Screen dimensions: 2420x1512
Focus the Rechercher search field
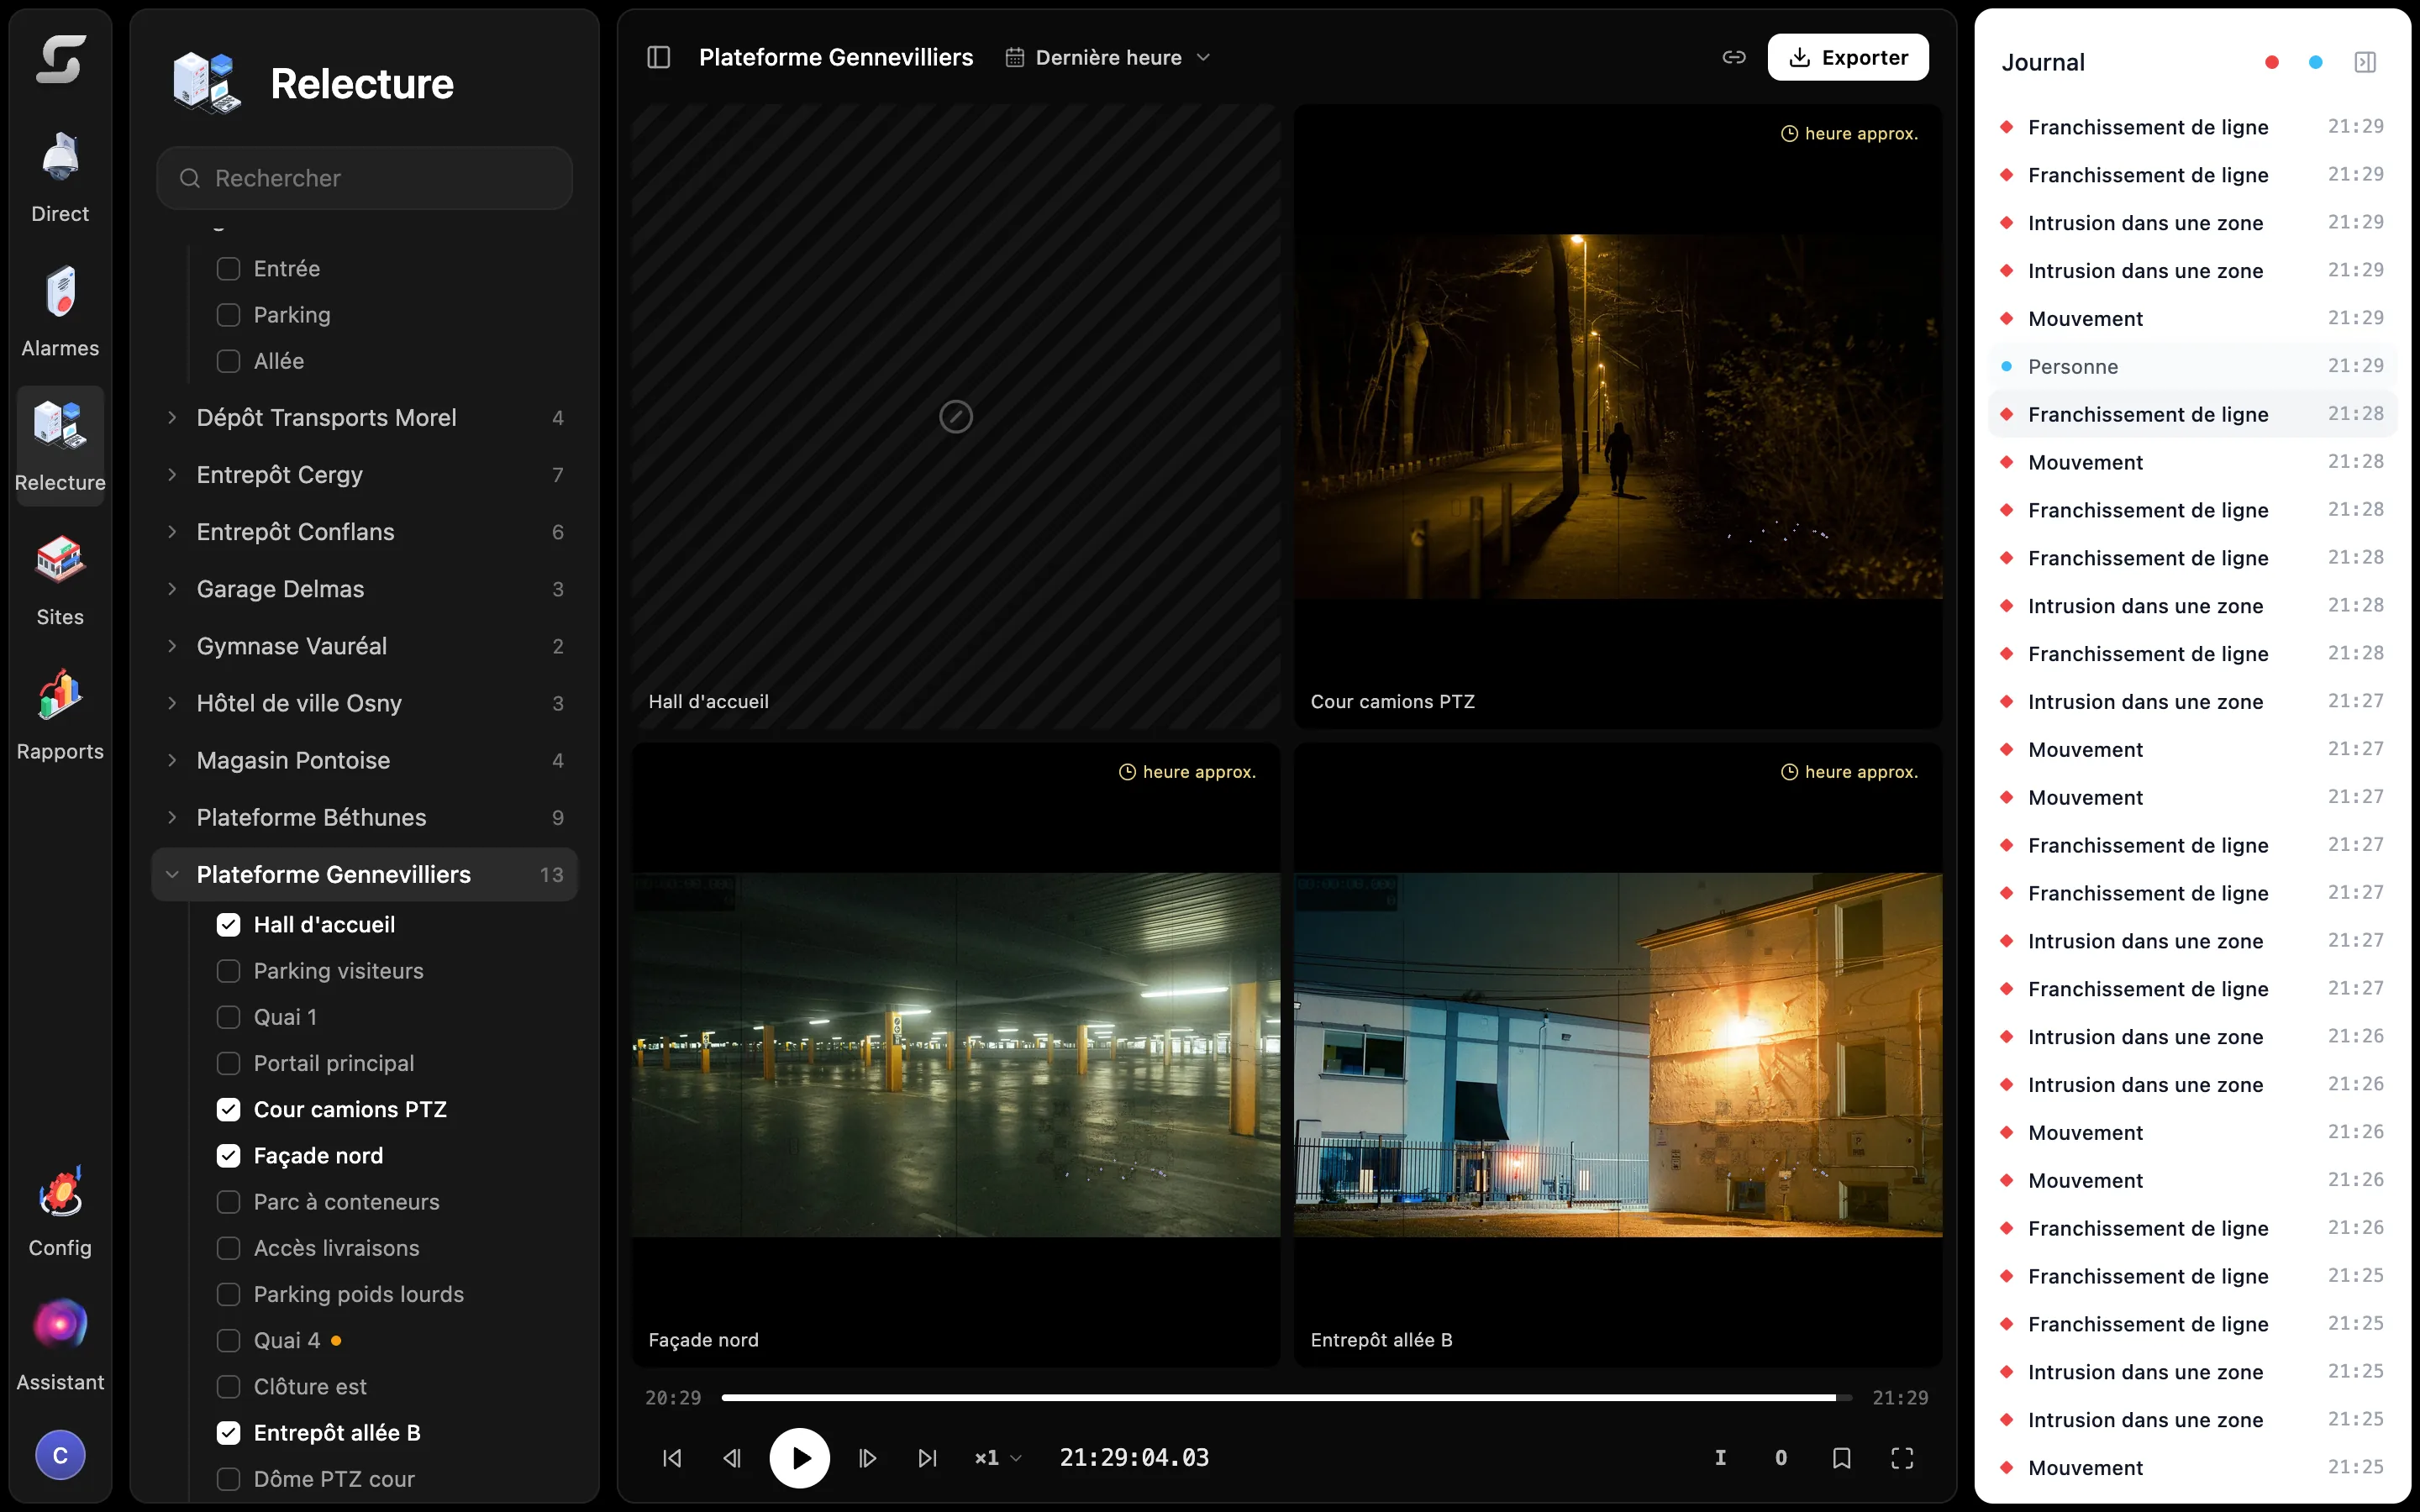tap(365, 178)
